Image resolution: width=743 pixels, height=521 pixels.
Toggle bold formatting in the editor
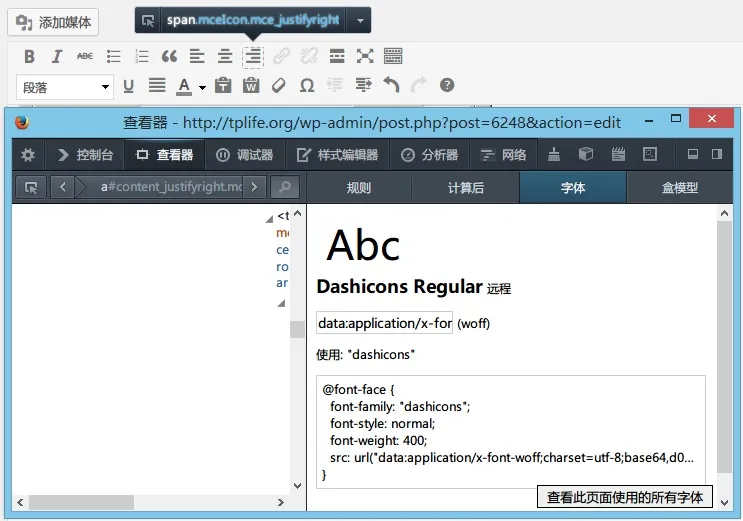(x=30, y=57)
